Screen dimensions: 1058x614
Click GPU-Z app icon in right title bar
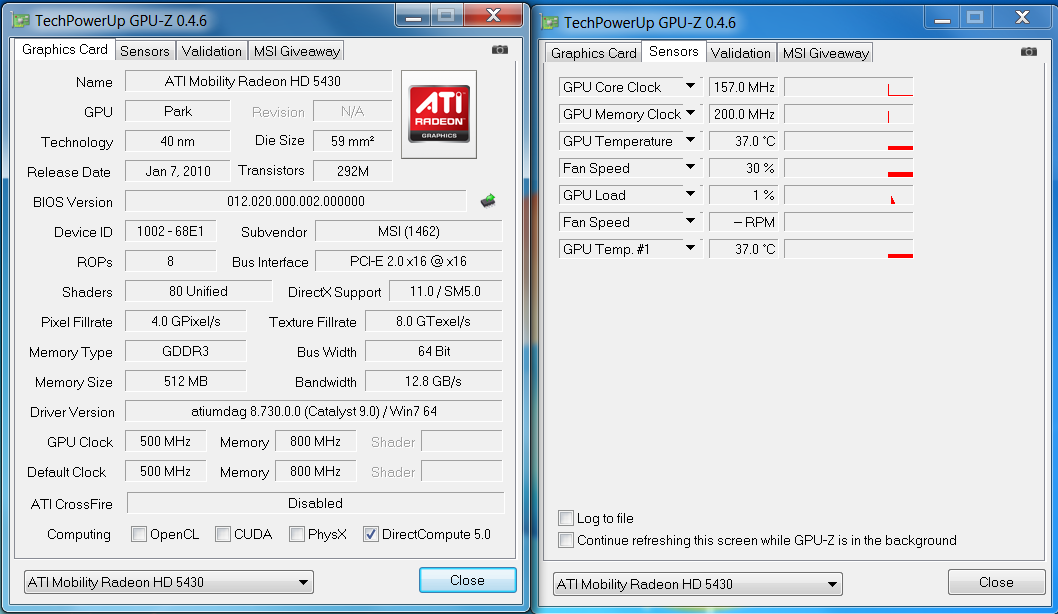coord(549,22)
